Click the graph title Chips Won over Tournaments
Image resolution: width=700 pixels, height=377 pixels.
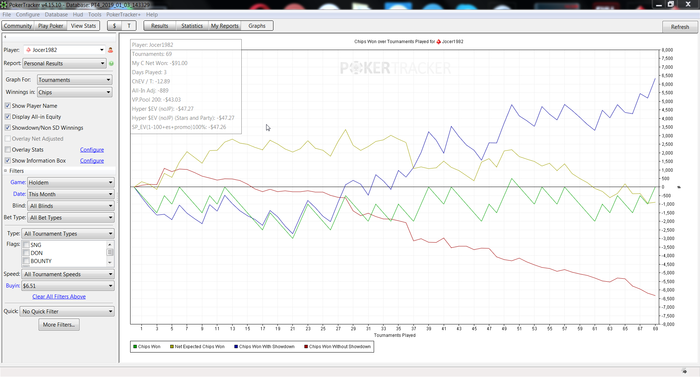pyautogui.click(x=408, y=42)
